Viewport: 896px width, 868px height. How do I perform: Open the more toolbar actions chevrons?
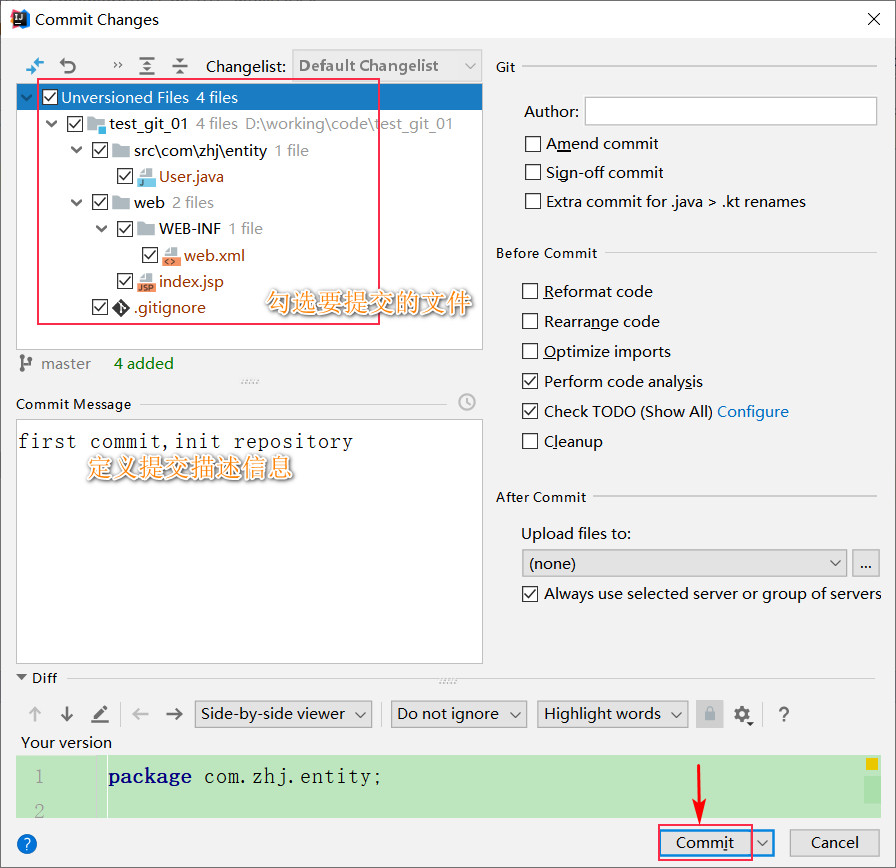[118, 65]
